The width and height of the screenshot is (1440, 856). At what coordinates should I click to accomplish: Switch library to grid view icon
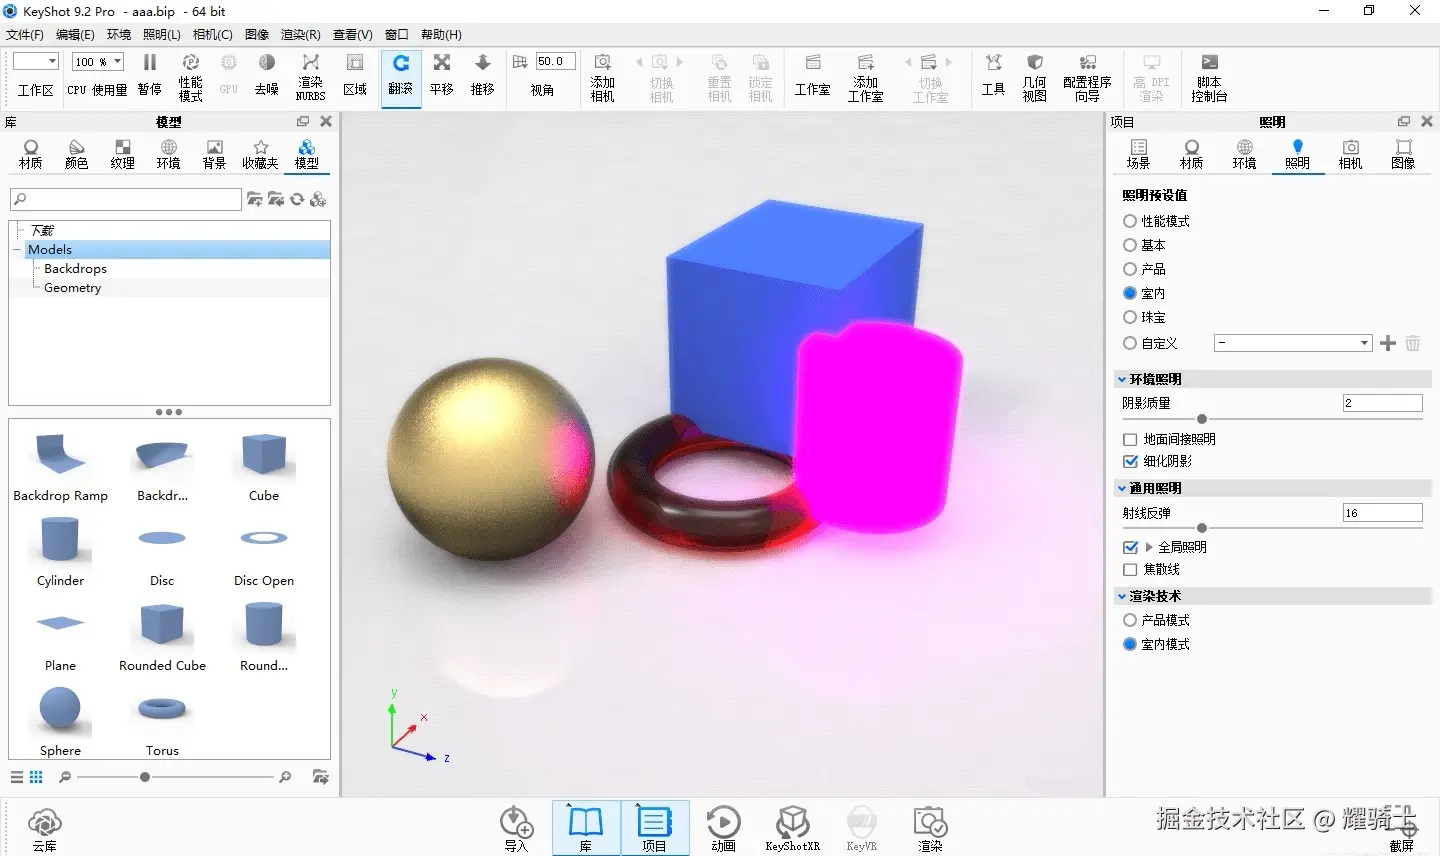36,777
